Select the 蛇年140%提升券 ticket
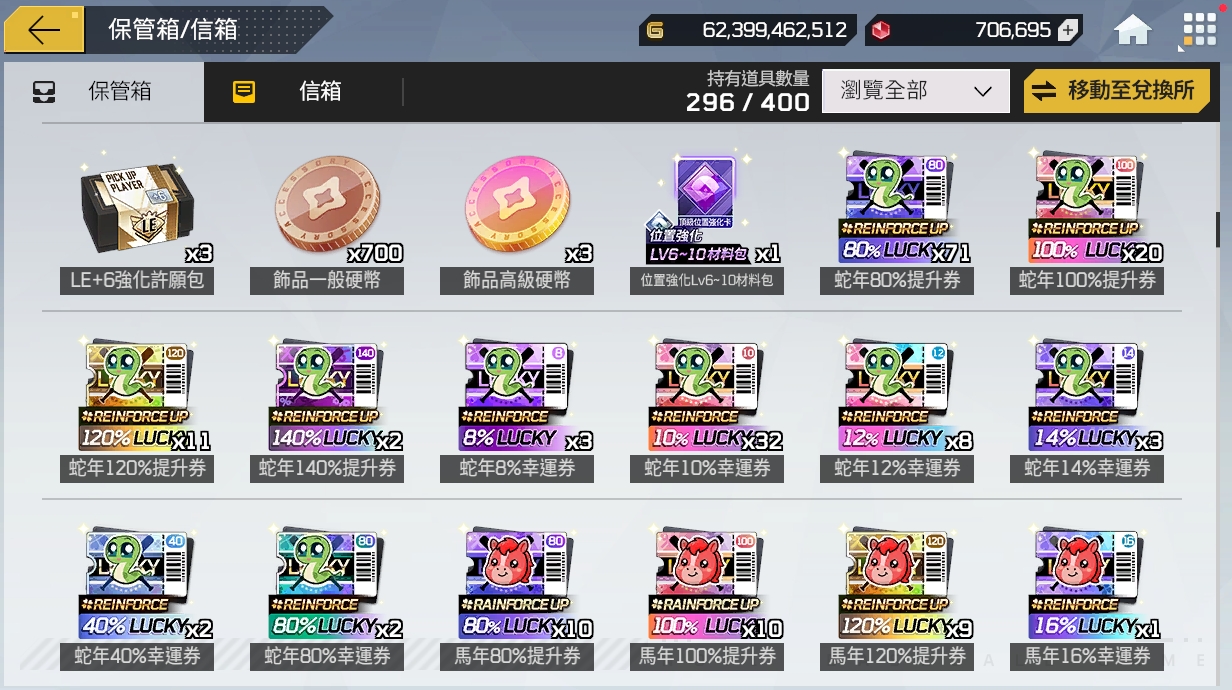 click(x=327, y=408)
